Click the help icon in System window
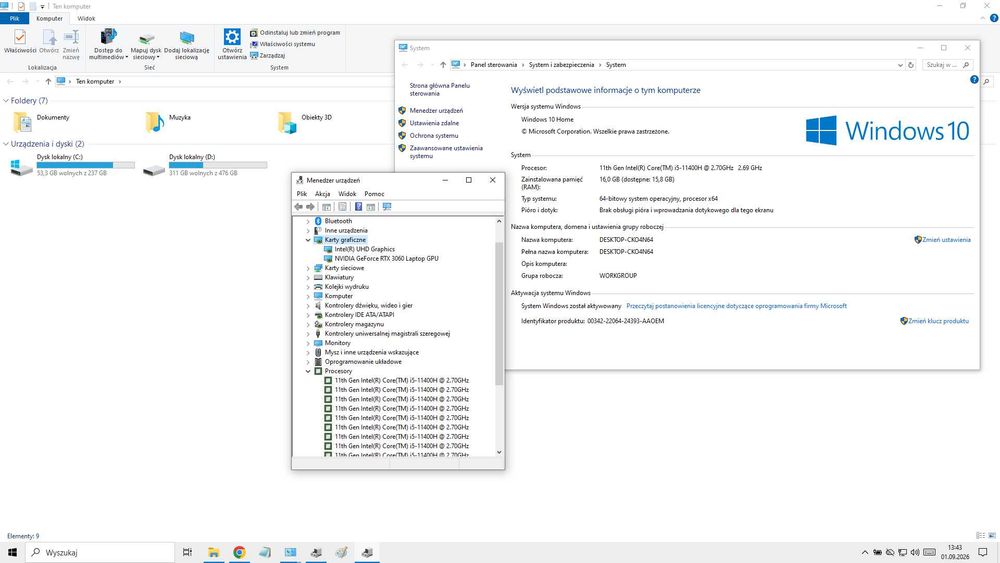 click(974, 80)
